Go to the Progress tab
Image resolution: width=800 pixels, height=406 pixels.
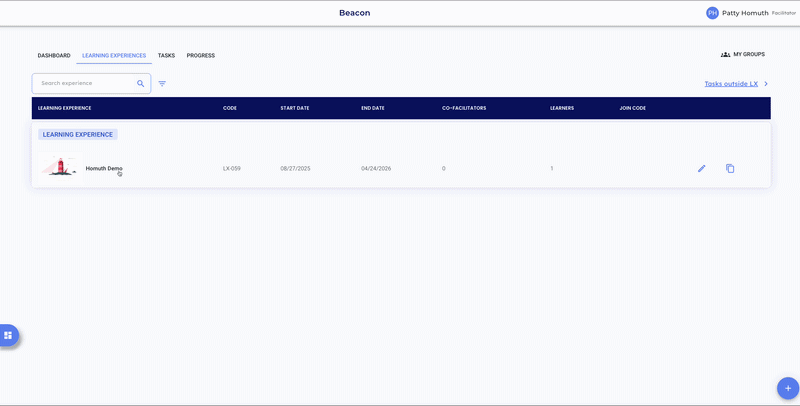(x=200, y=56)
